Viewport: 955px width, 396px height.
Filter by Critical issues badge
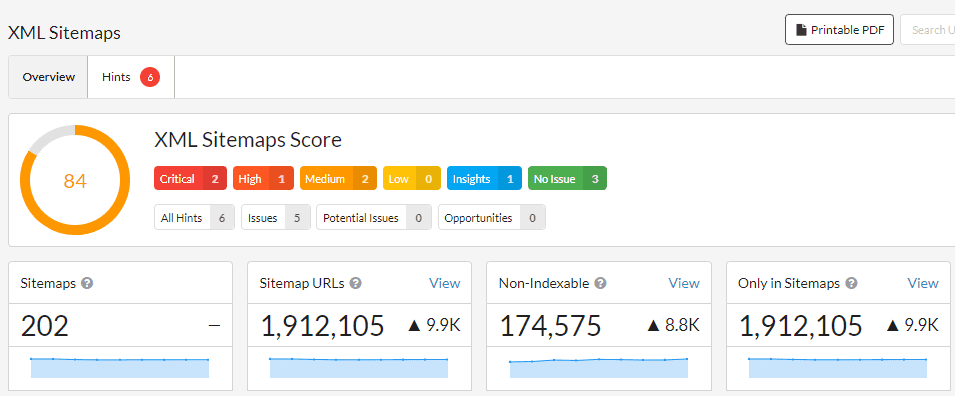[x=190, y=179]
